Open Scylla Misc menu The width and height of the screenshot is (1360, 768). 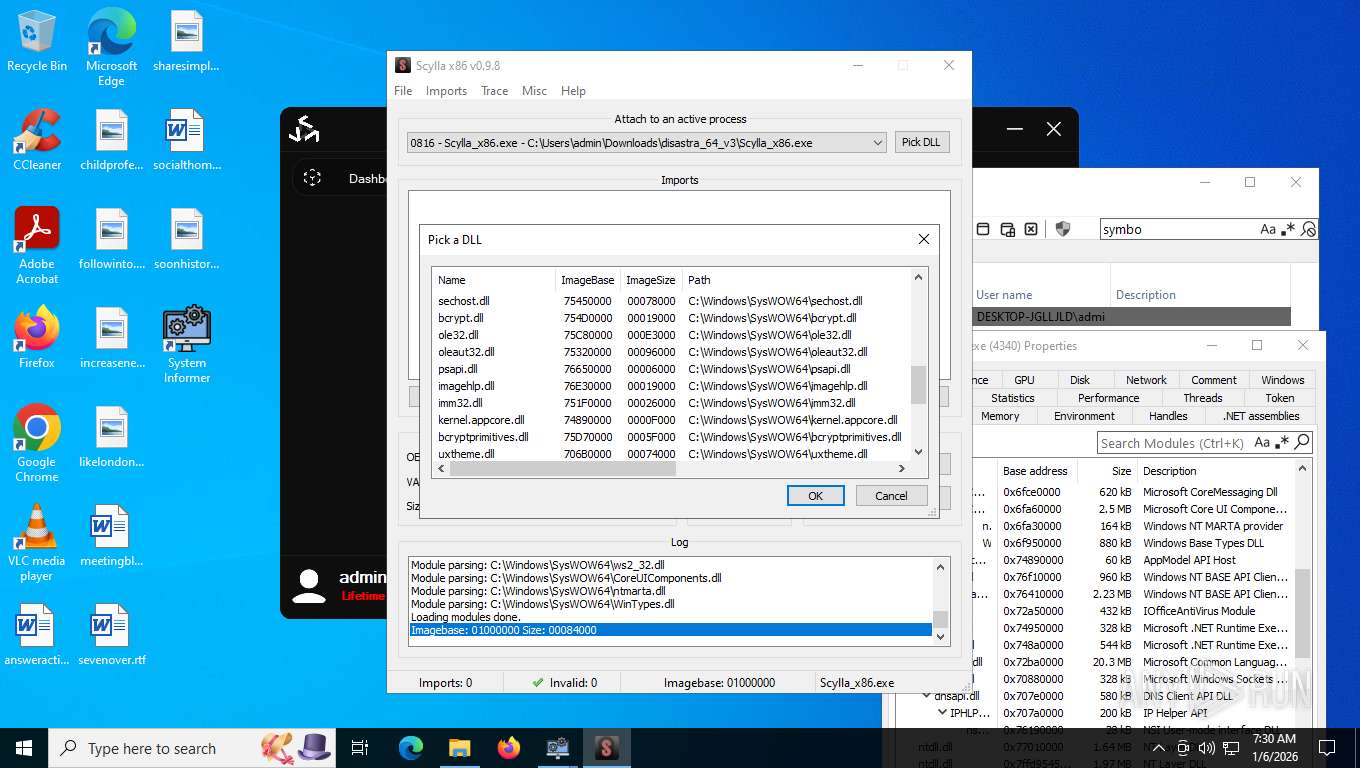534,91
